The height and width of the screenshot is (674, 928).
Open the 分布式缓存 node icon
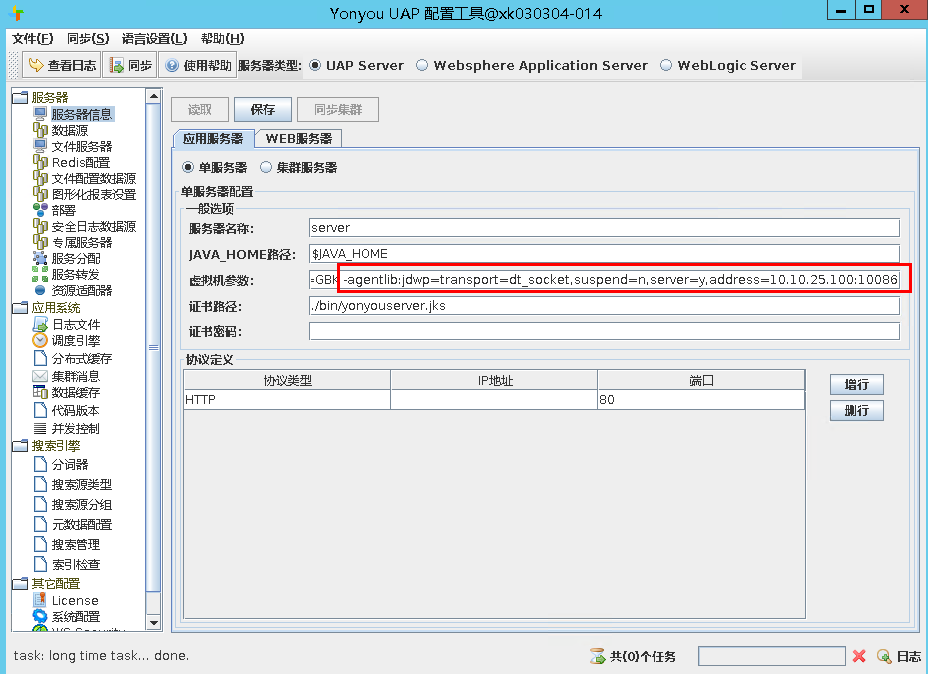[x=40, y=358]
